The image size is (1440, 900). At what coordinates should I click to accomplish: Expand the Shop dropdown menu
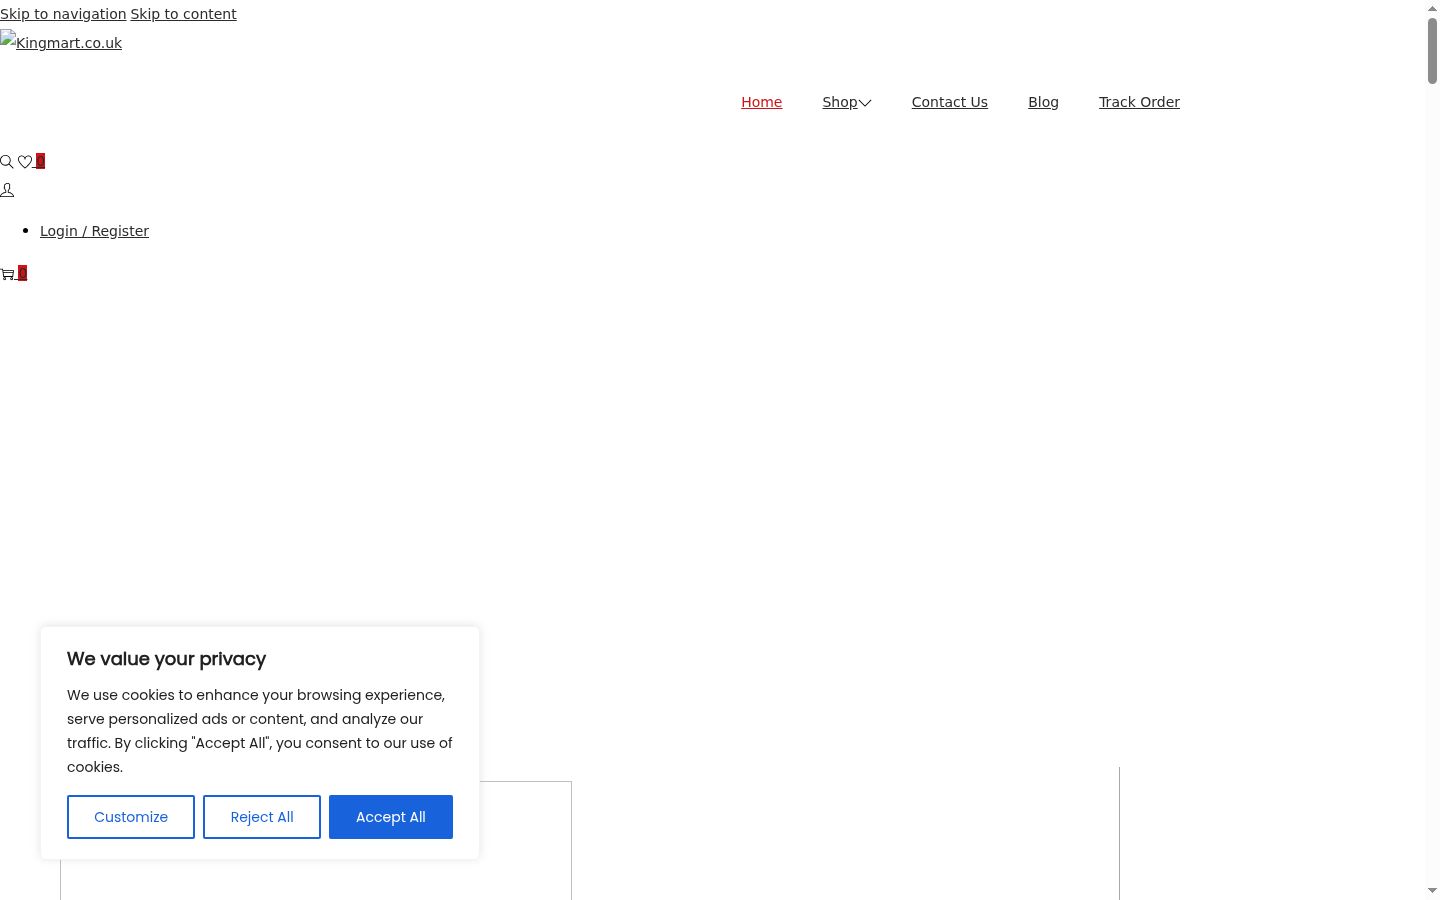click(847, 102)
